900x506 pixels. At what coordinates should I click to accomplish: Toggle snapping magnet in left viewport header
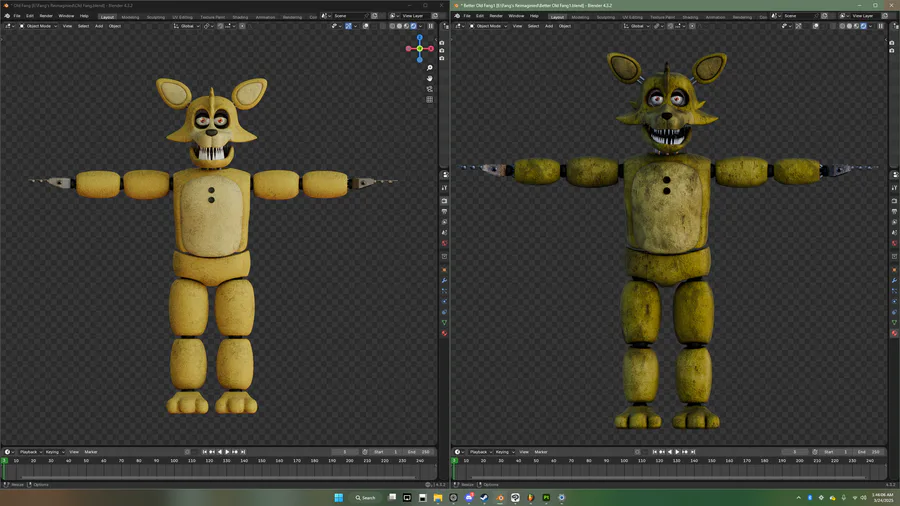coord(220,26)
